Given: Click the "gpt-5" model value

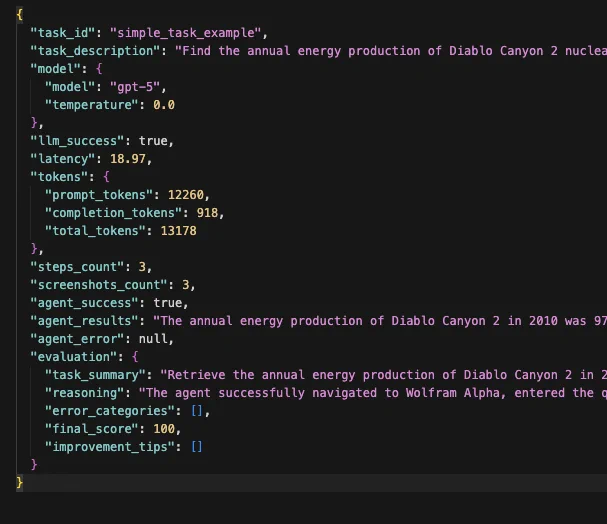Looking at the screenshot, I should tap(135, 87).
